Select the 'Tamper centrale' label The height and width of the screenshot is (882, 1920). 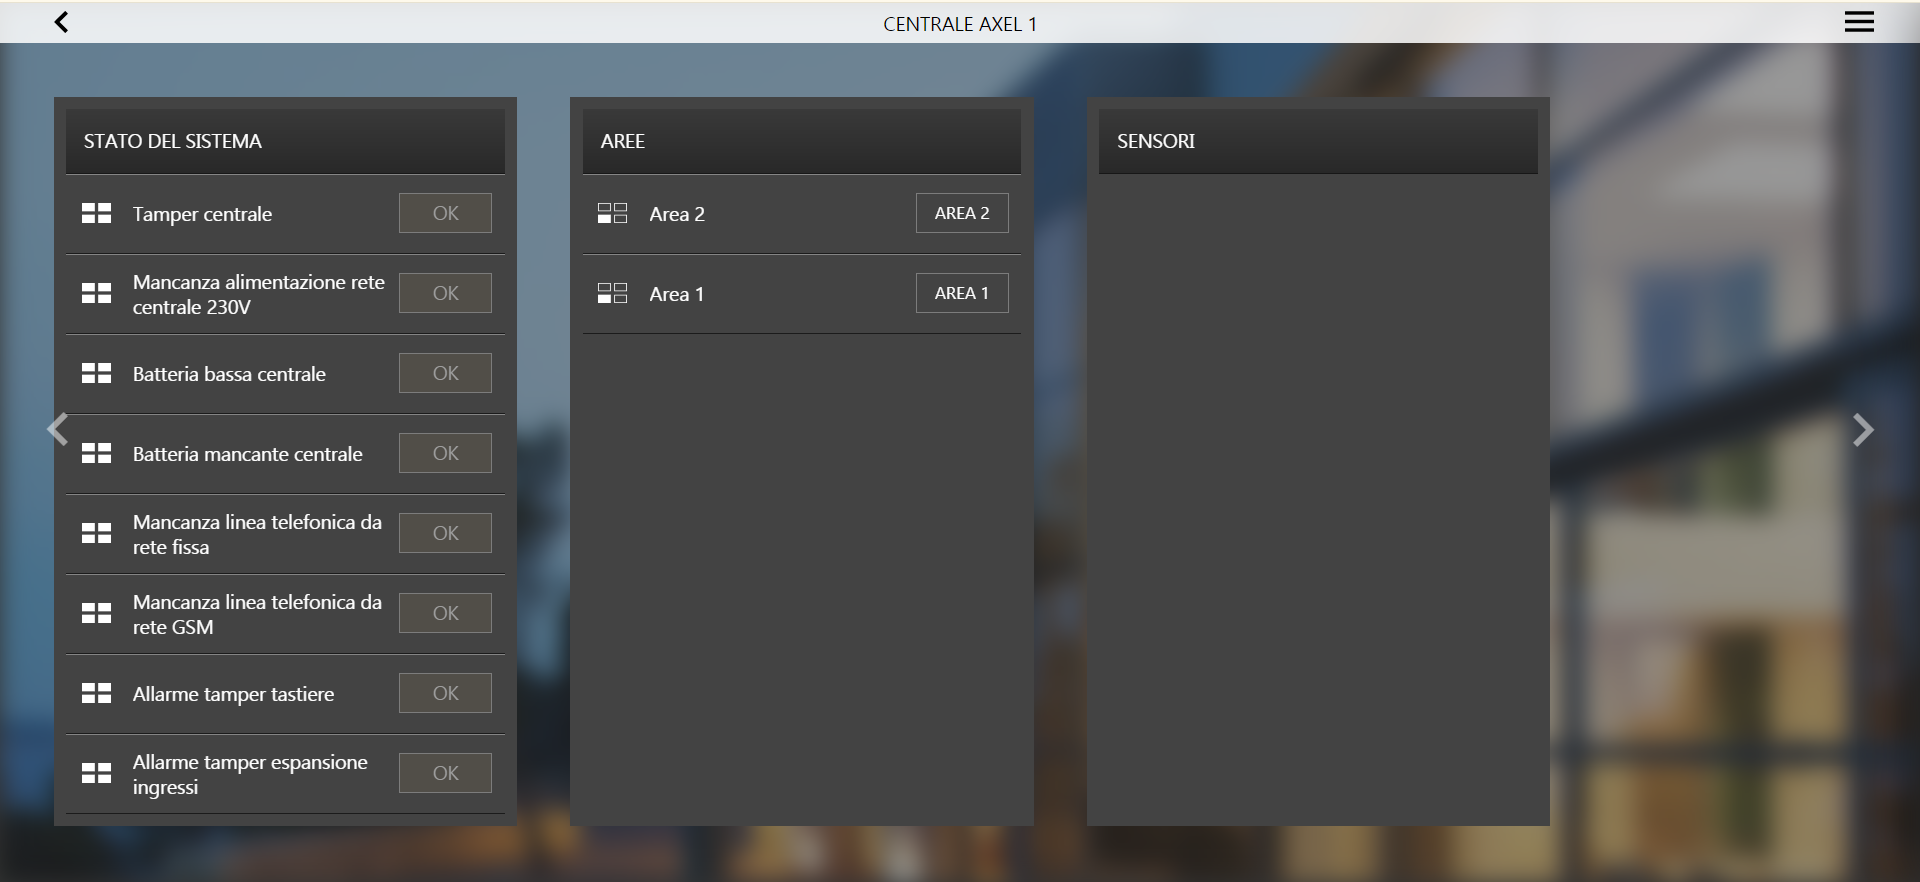point(202,214)
